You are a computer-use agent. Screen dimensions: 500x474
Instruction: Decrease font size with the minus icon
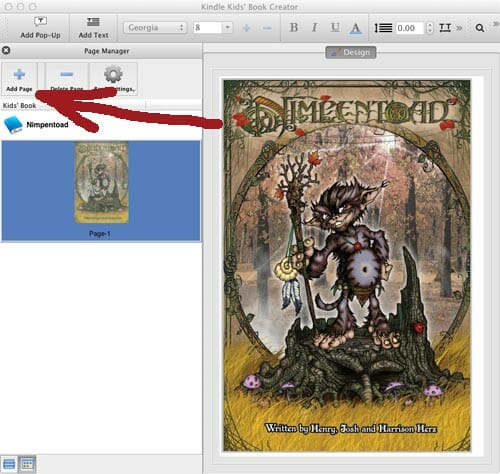tap(267, 28)
